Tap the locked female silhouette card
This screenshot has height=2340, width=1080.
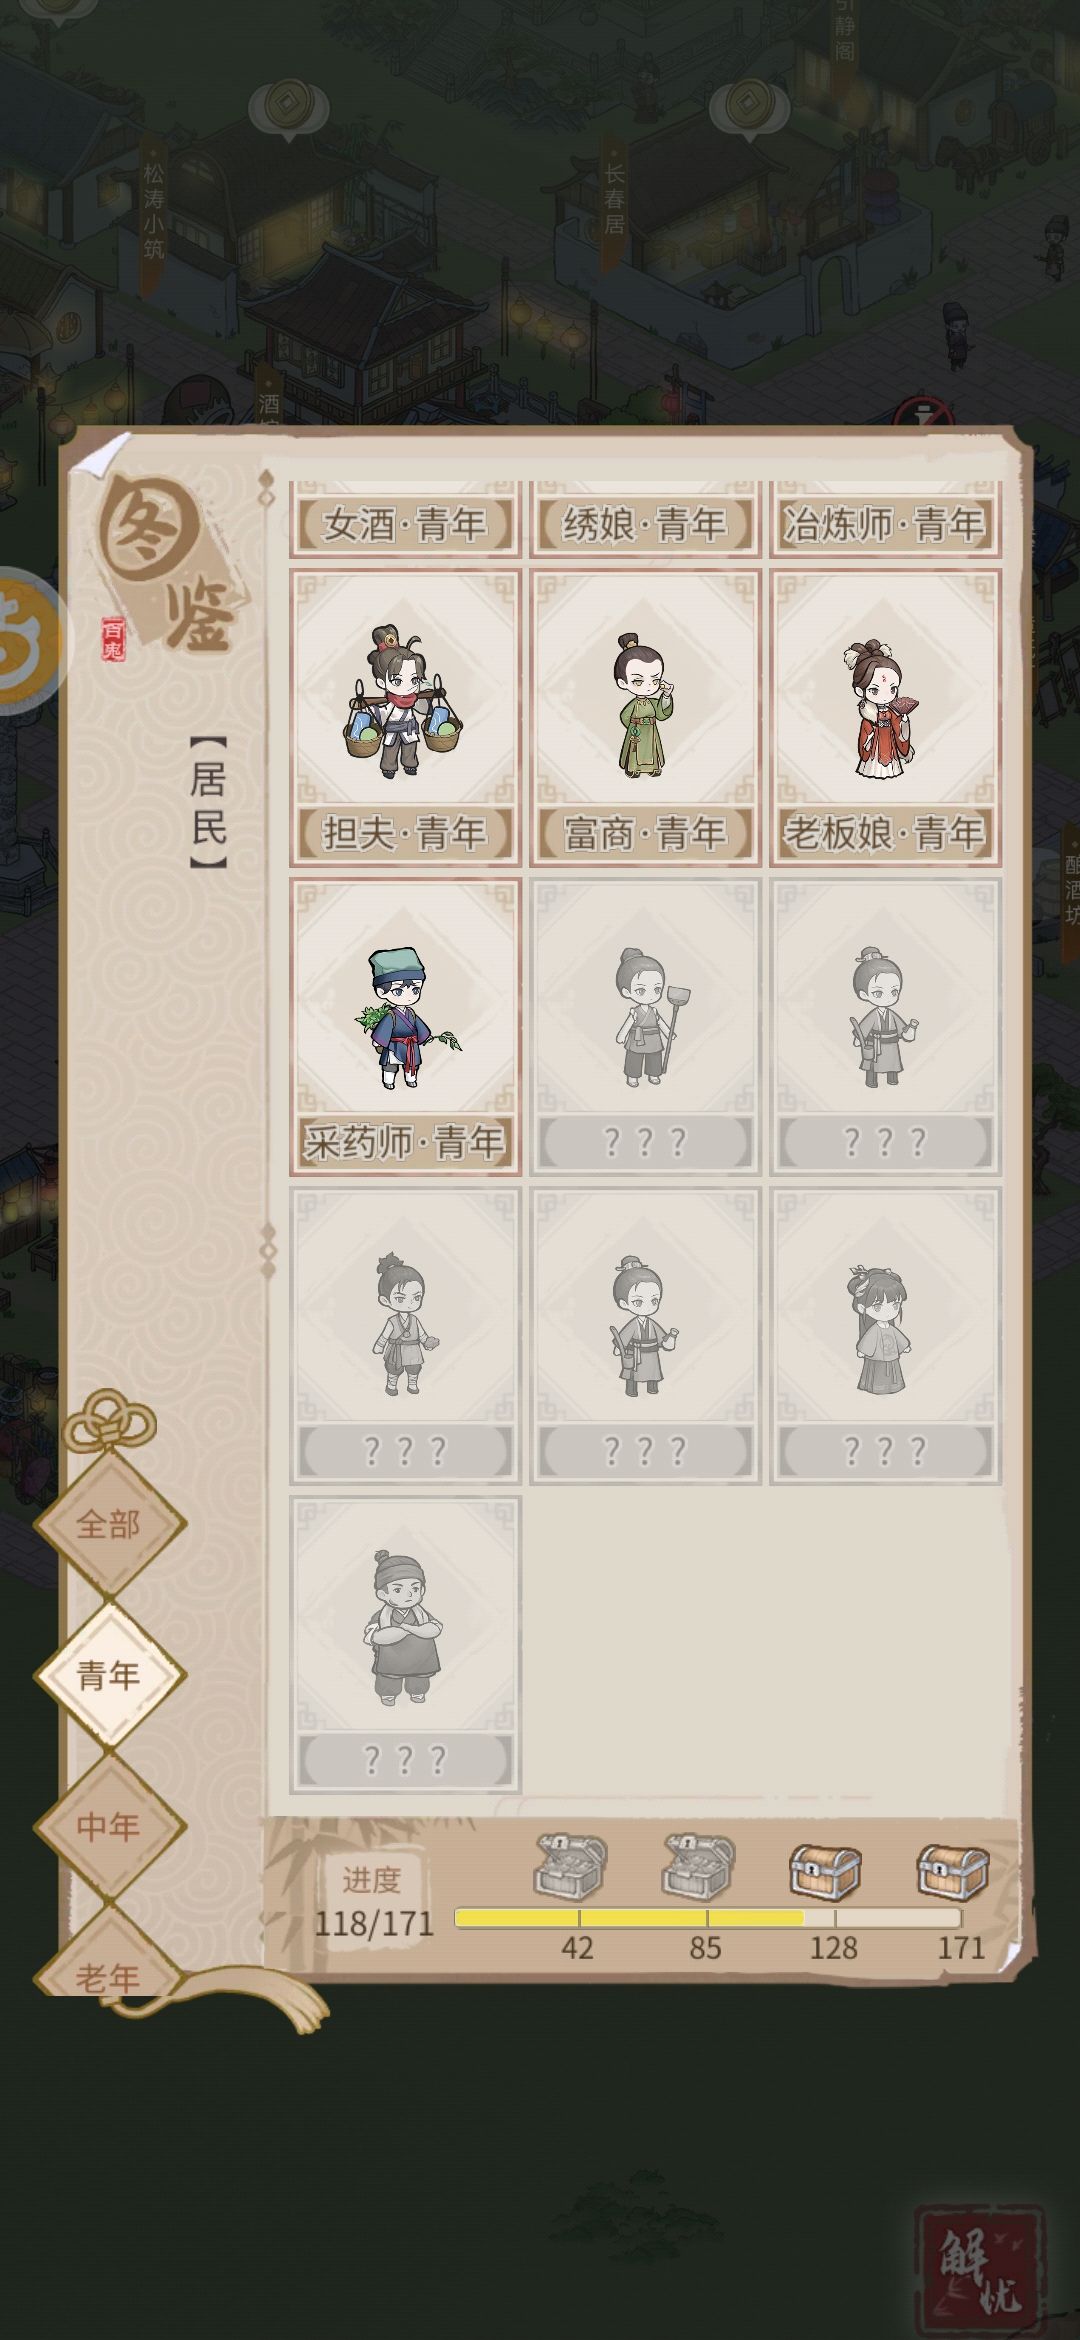885,1336
